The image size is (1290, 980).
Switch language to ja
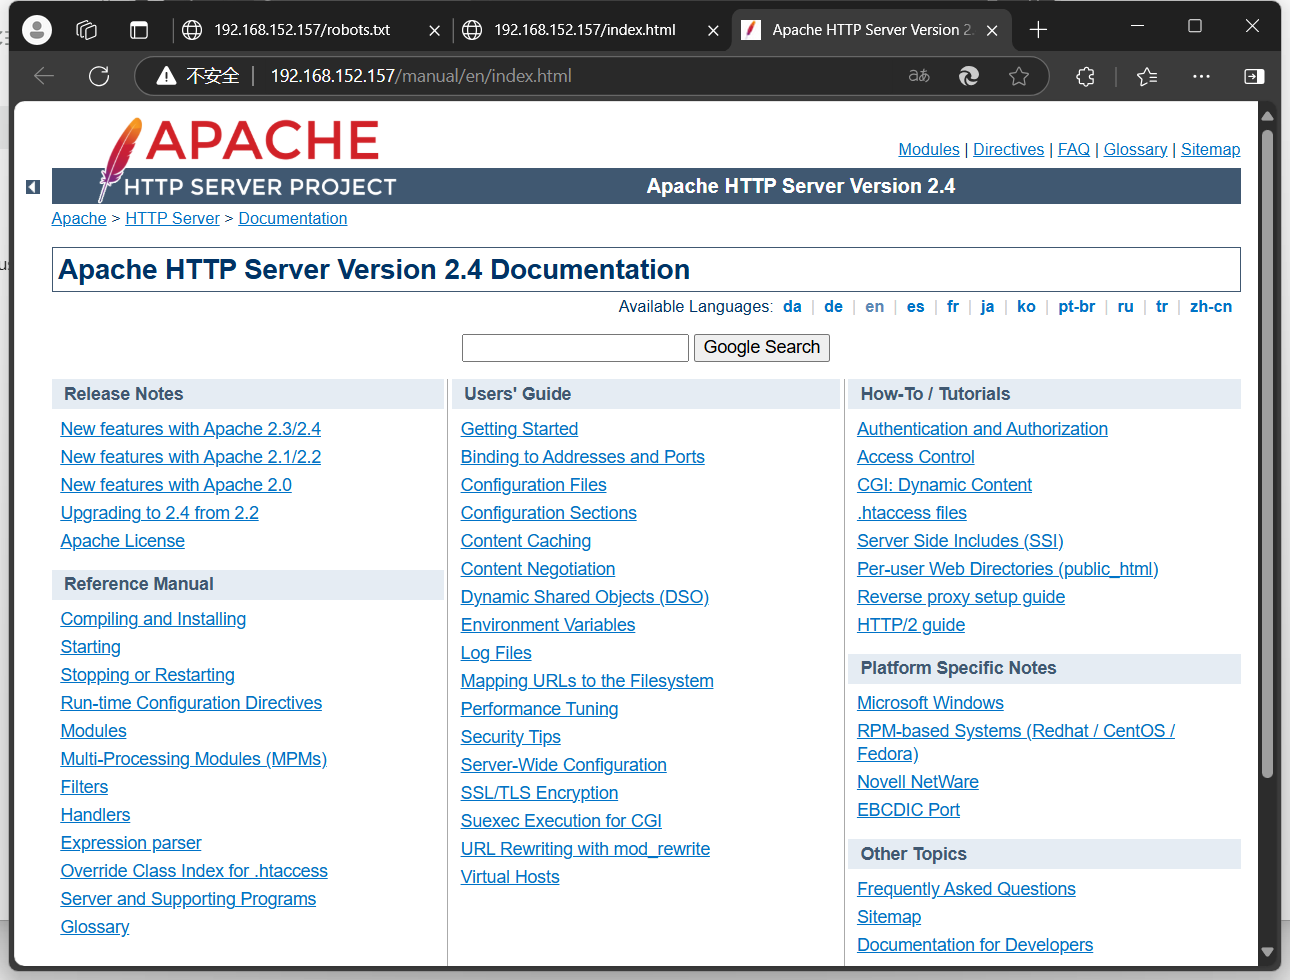point(987,307)
